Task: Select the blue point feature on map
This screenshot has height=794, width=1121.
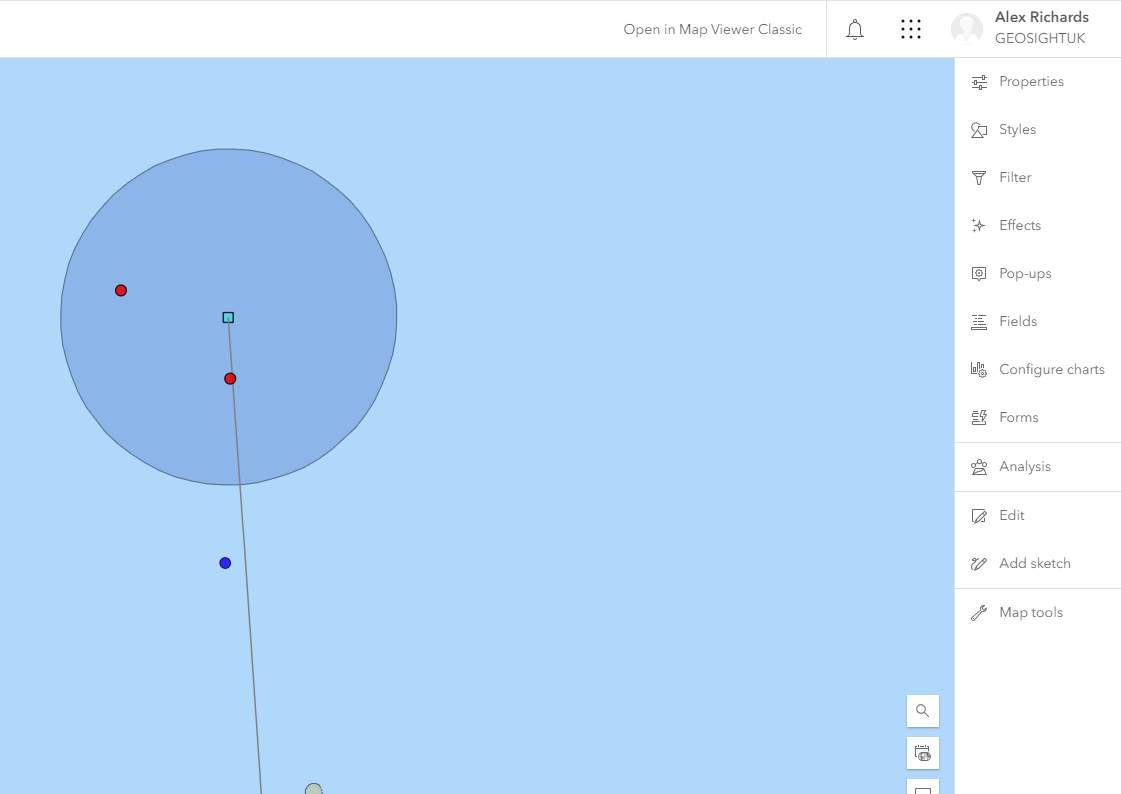Action: coord(224,562)
